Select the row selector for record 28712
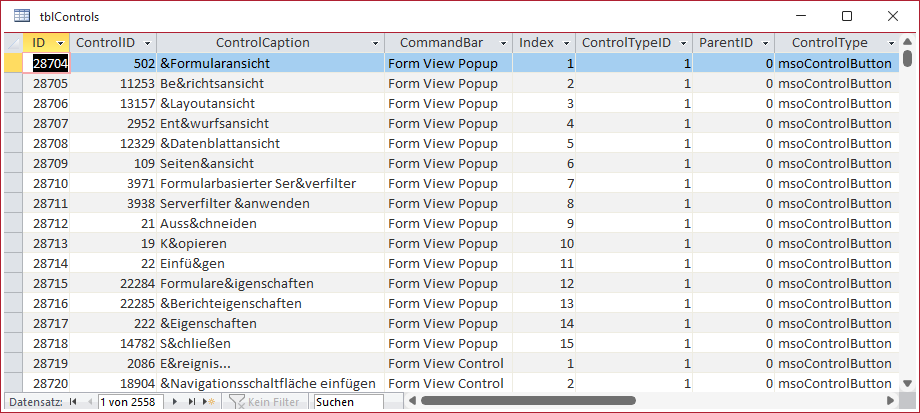920x413 pixels. pos(13,224)
